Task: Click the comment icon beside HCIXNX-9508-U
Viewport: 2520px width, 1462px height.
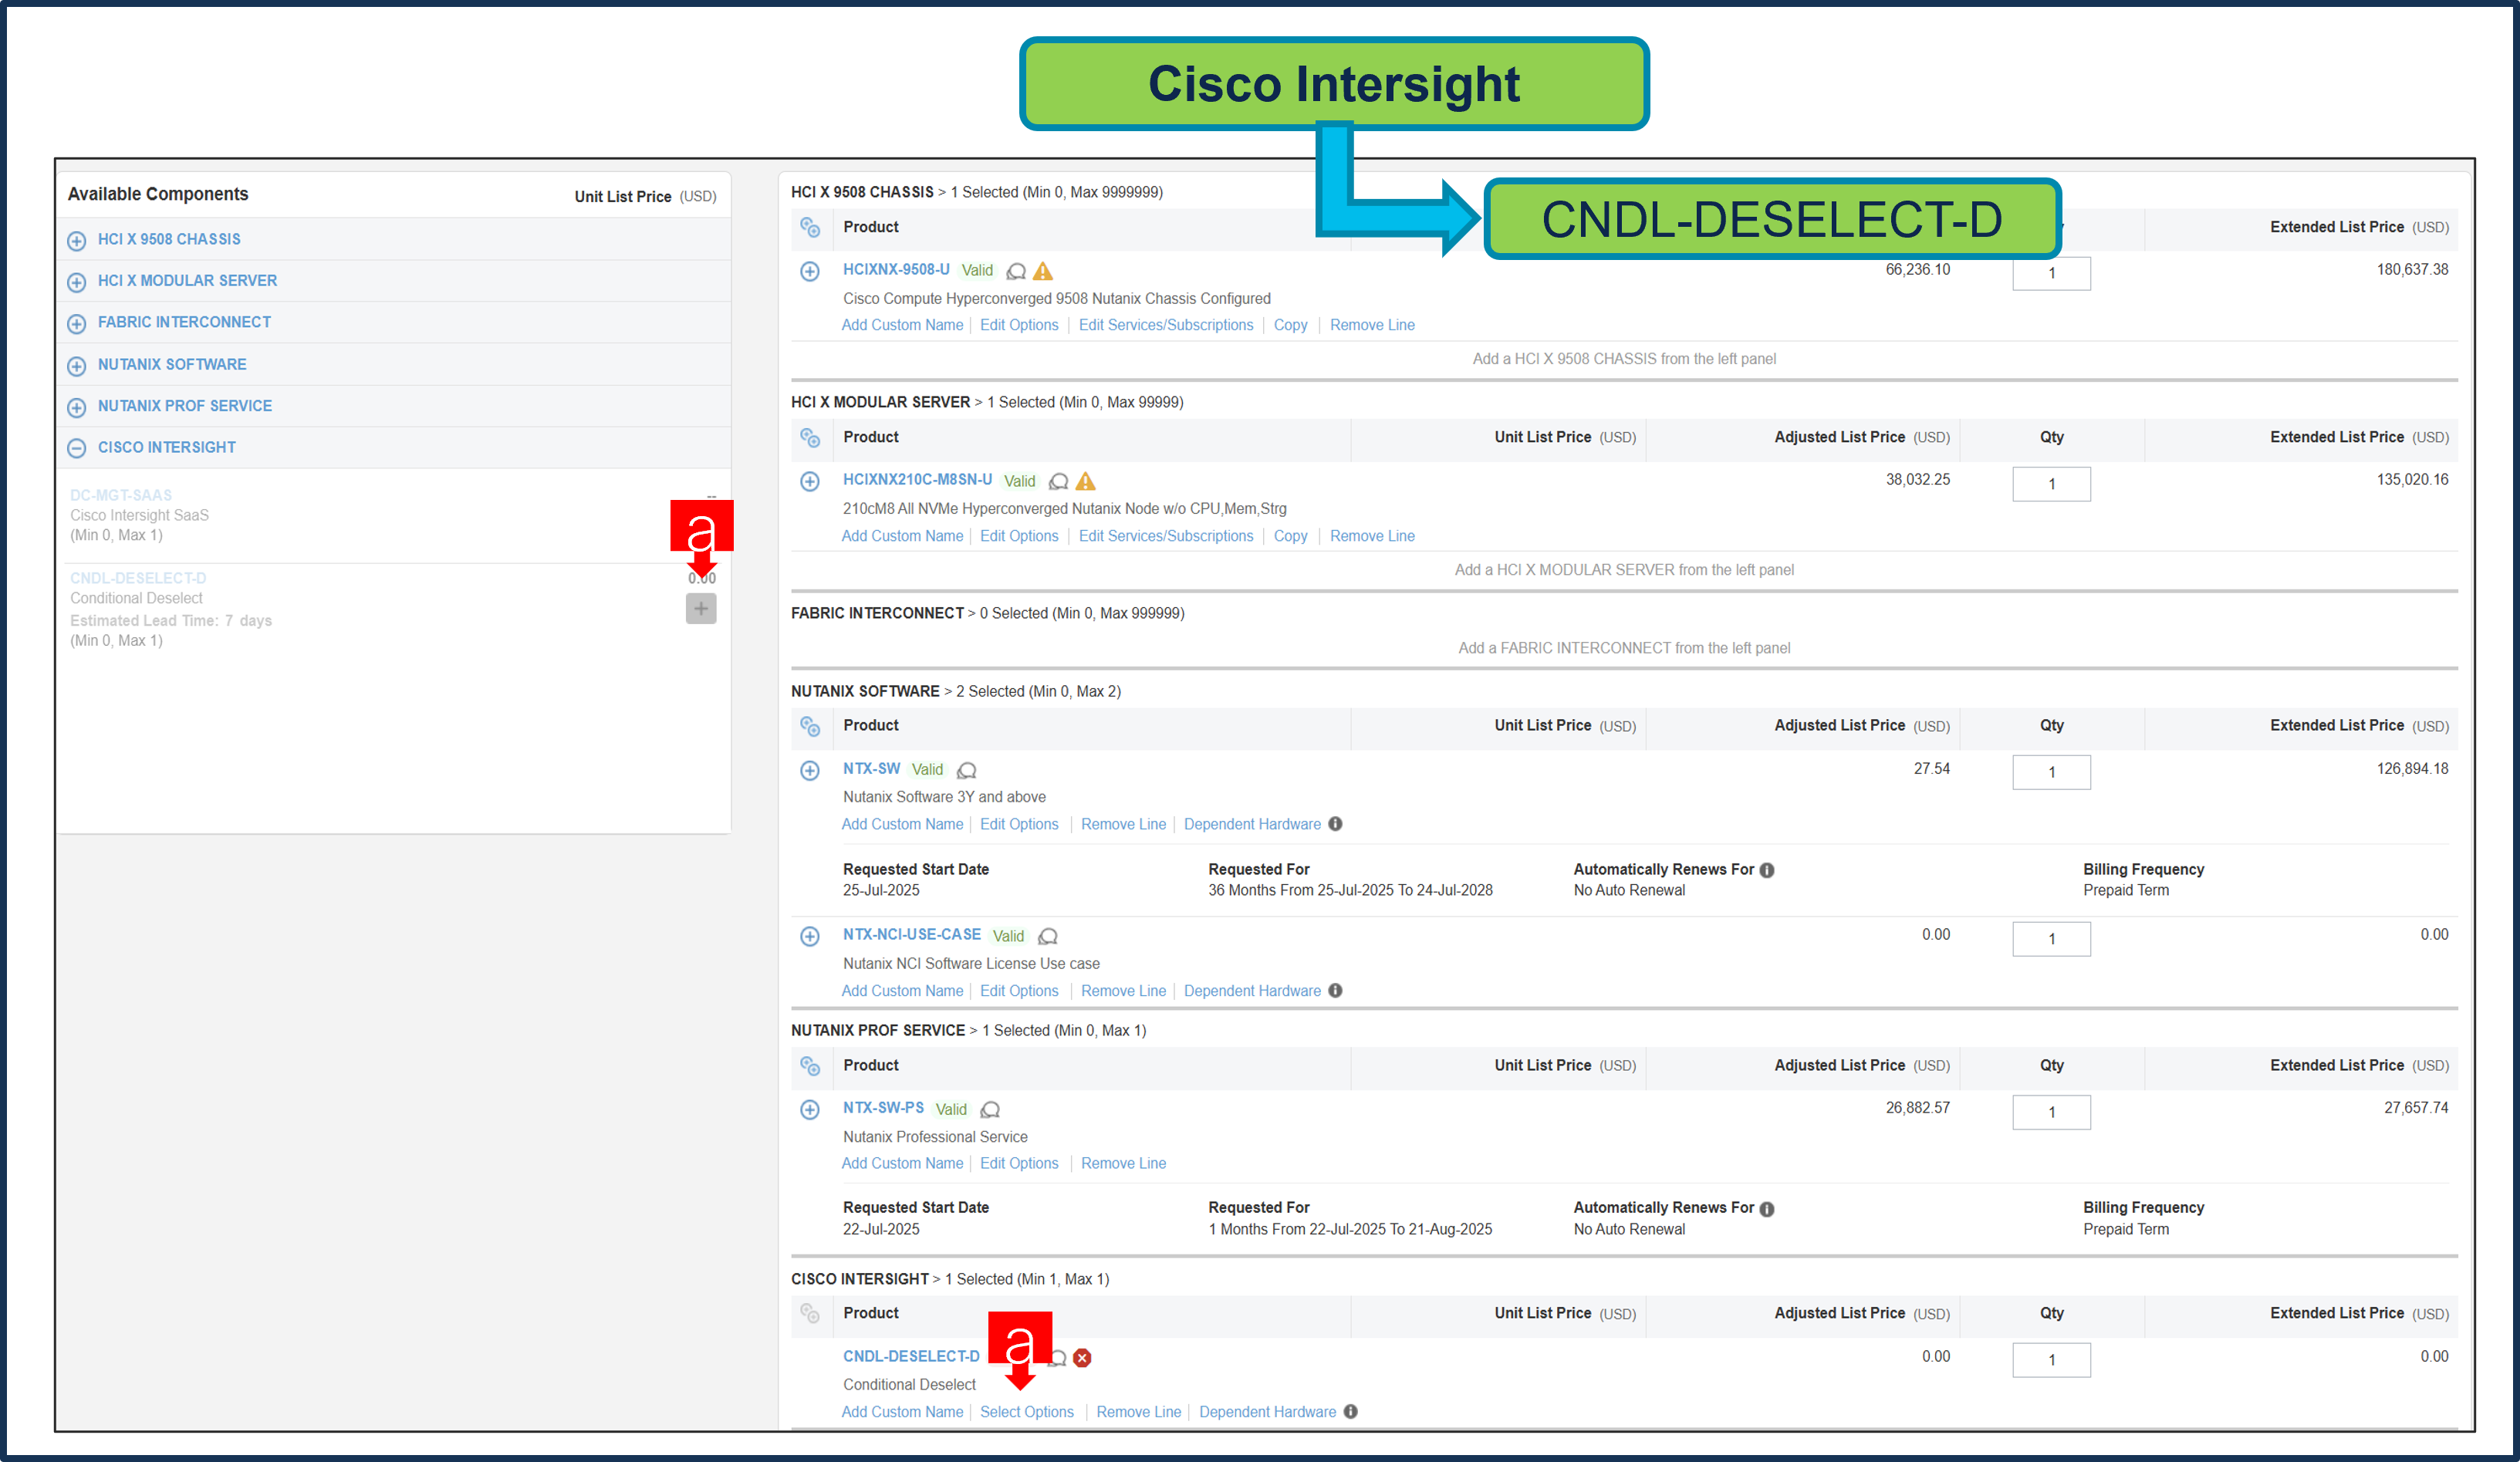Action: click(1016, 271)
